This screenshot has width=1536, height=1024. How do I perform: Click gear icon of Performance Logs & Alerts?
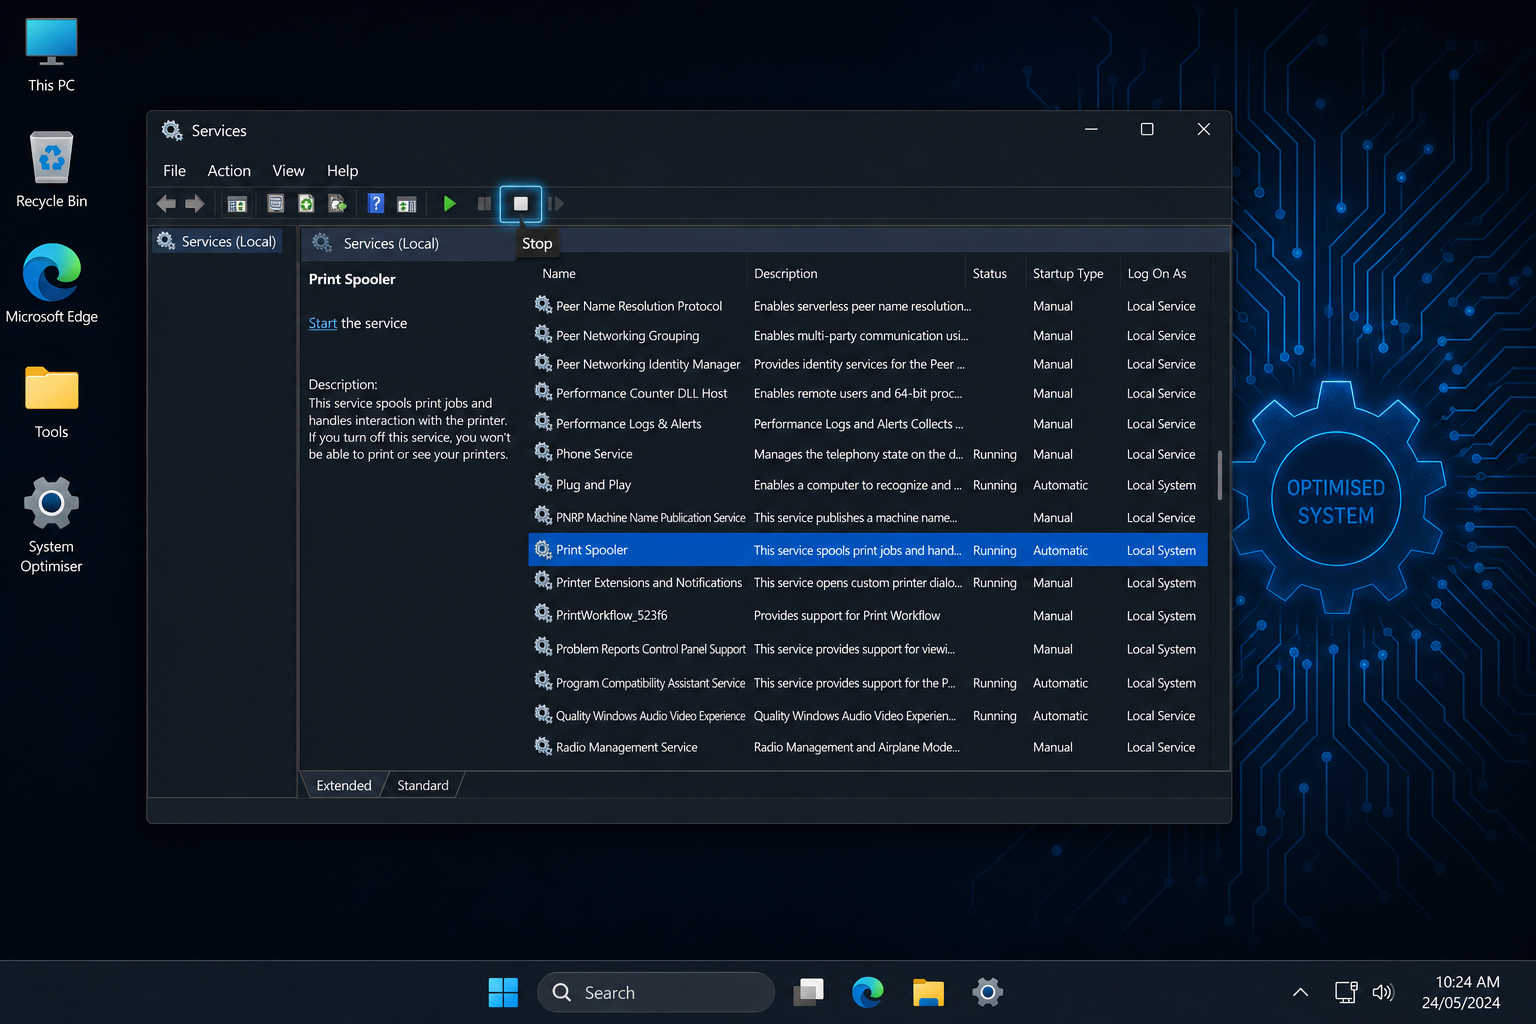(x=543, y=422)
